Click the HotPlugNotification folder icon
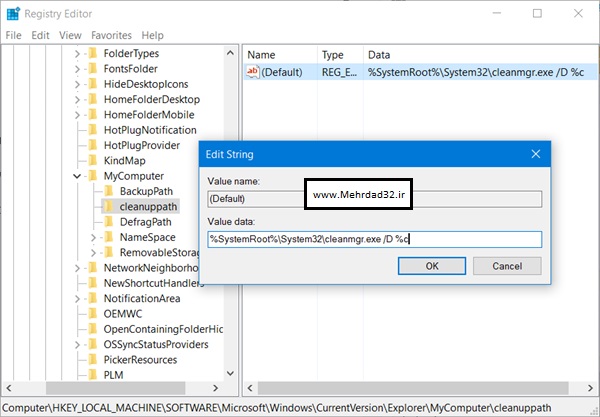600x417 pixels. tap(93, 130)
